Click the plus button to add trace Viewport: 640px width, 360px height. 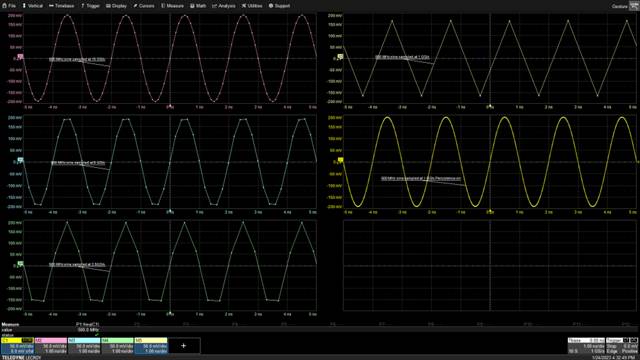184,346
